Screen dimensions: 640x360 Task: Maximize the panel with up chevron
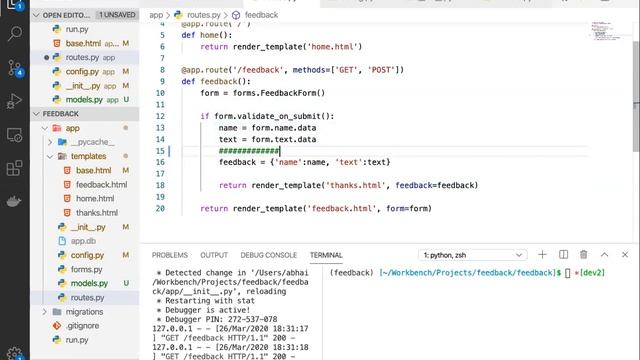click(x=604, y=255)
